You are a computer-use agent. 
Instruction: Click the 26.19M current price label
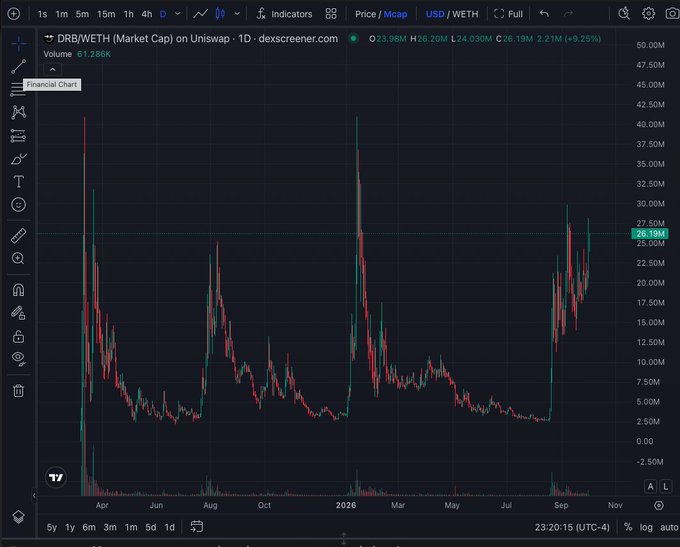(x=650, y=234)
